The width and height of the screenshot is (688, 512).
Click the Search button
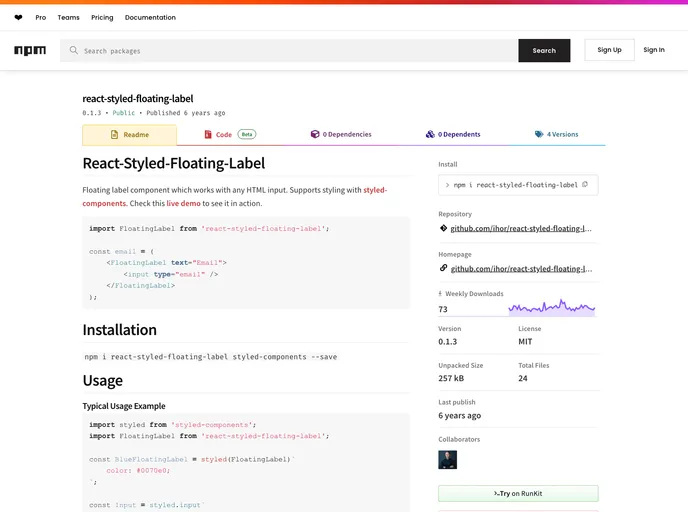pyautogui.click(x=544, y=50)
